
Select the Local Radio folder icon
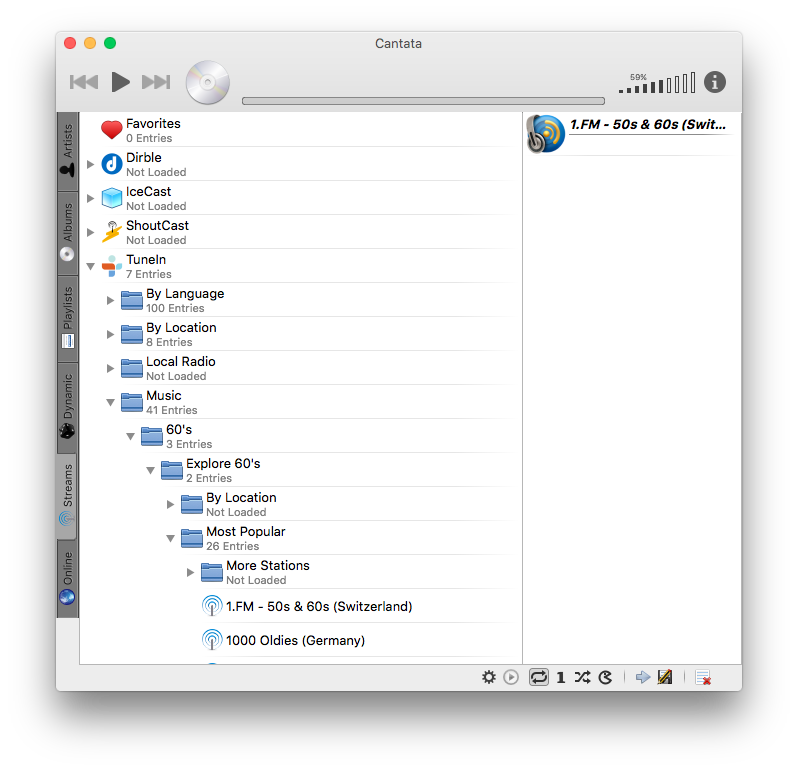point(132,368)
